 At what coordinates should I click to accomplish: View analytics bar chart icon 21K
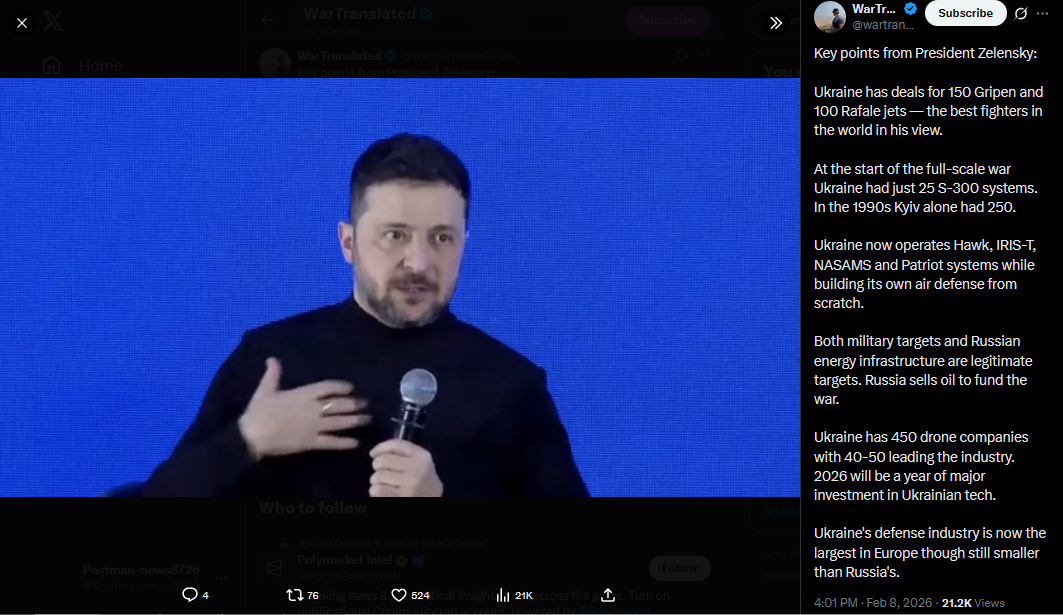(515, 595)
